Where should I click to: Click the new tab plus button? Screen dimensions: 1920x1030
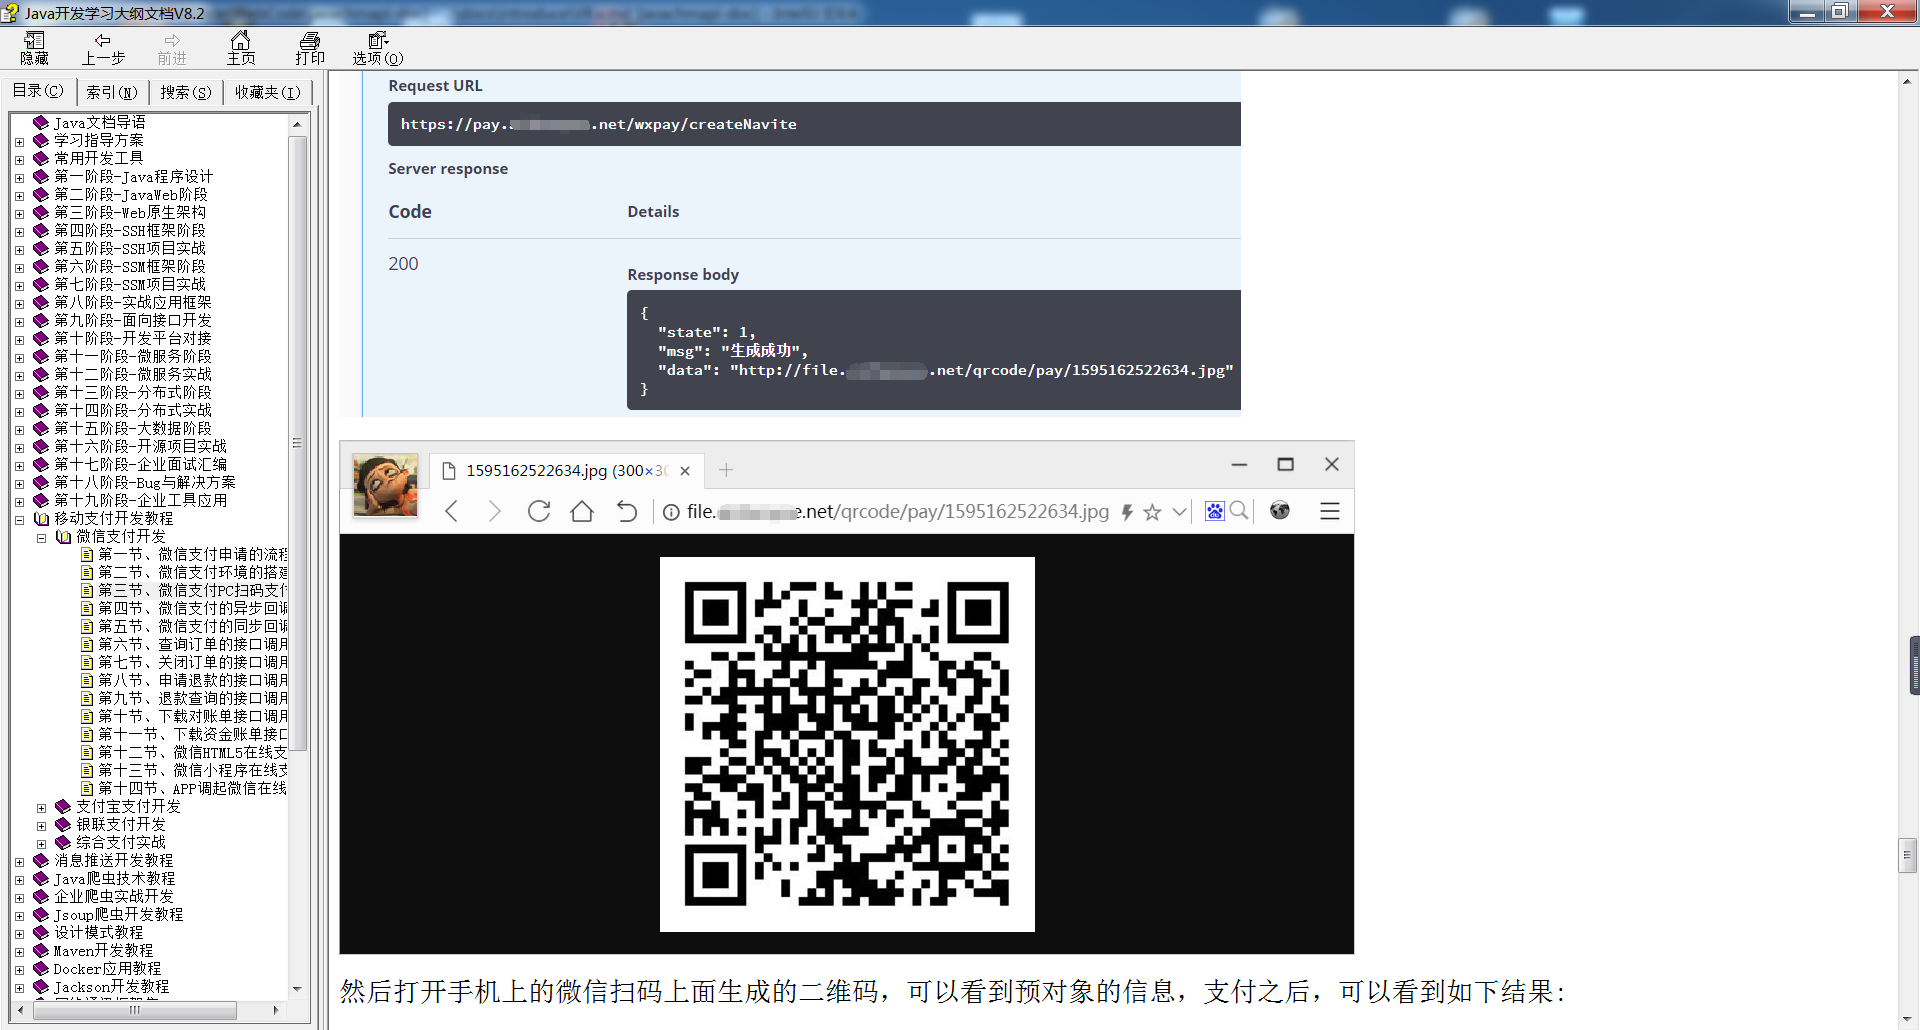point(726,470)
